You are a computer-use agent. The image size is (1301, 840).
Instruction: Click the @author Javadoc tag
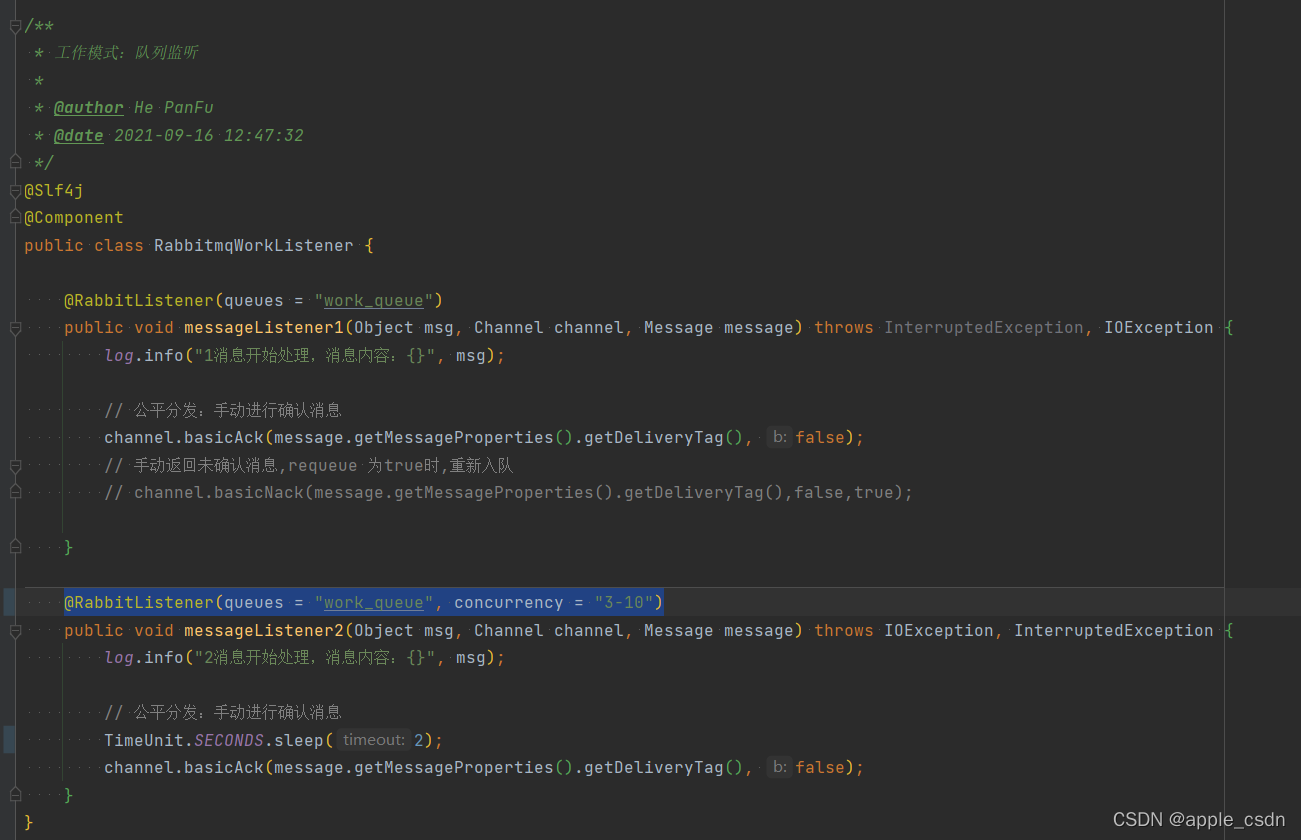pyautogui.click(x=89, y=108)
